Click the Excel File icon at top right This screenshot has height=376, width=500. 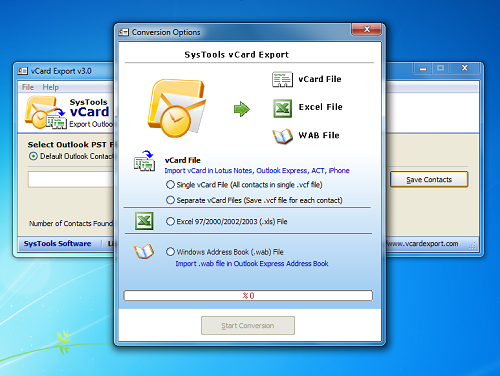click(x=283, y=108)
